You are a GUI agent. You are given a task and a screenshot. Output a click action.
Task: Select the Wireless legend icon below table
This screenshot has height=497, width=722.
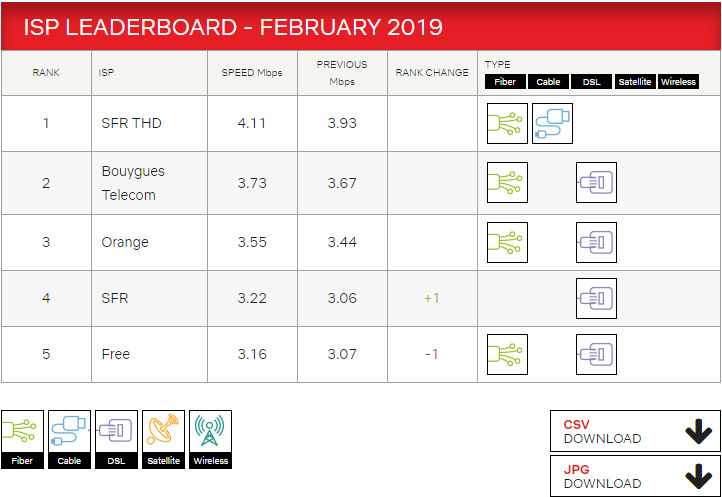pyautogui.click(x=210, y=439)
